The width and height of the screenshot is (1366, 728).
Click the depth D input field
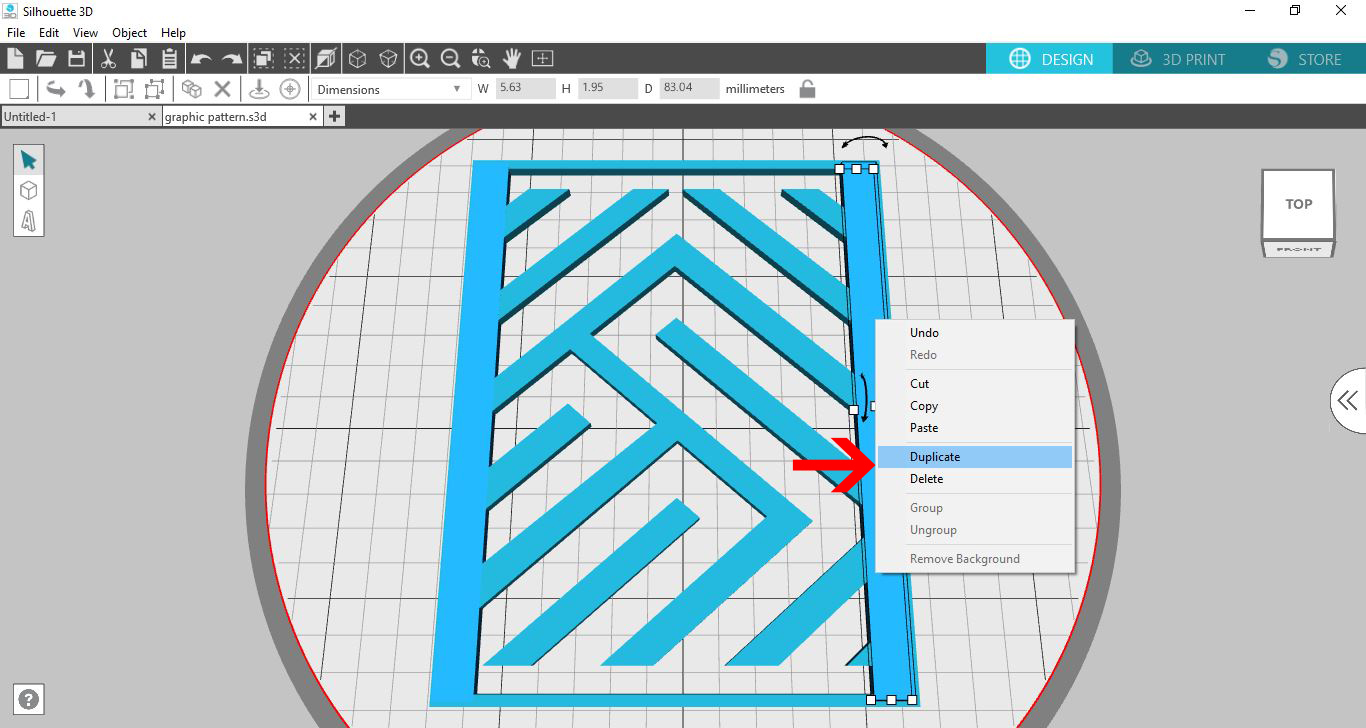[689, 89]
